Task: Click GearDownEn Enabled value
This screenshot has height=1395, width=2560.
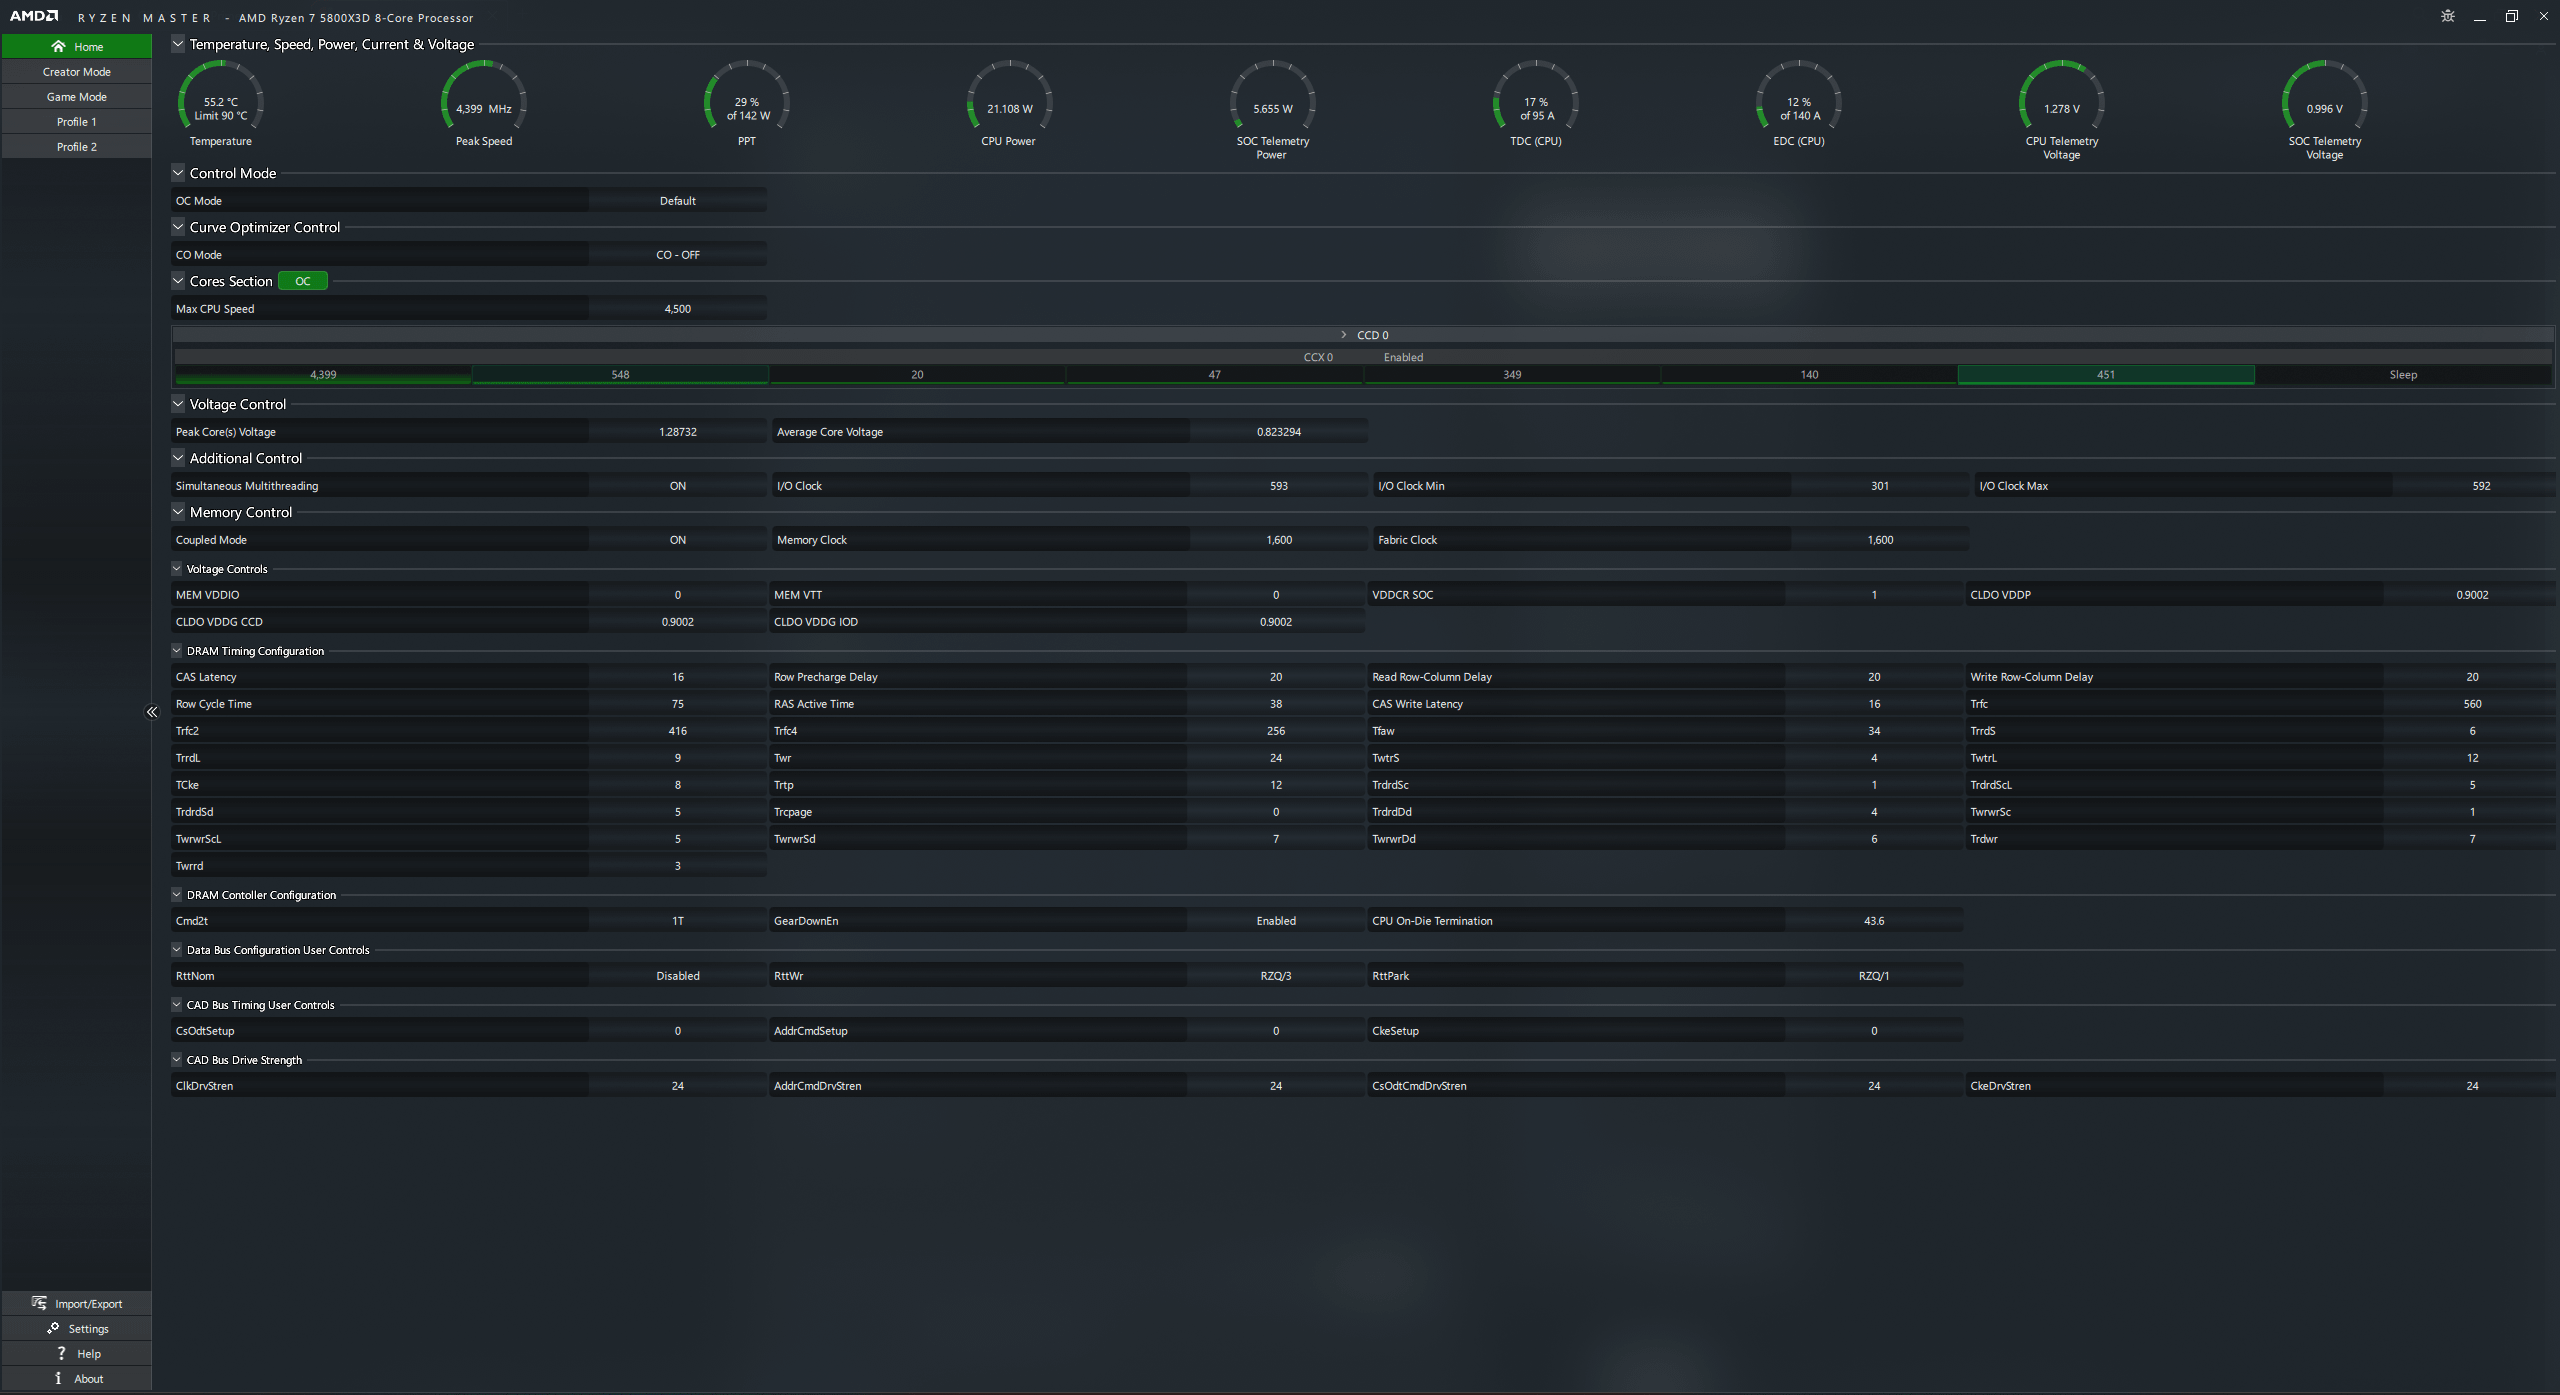Action: (1276, 921)
